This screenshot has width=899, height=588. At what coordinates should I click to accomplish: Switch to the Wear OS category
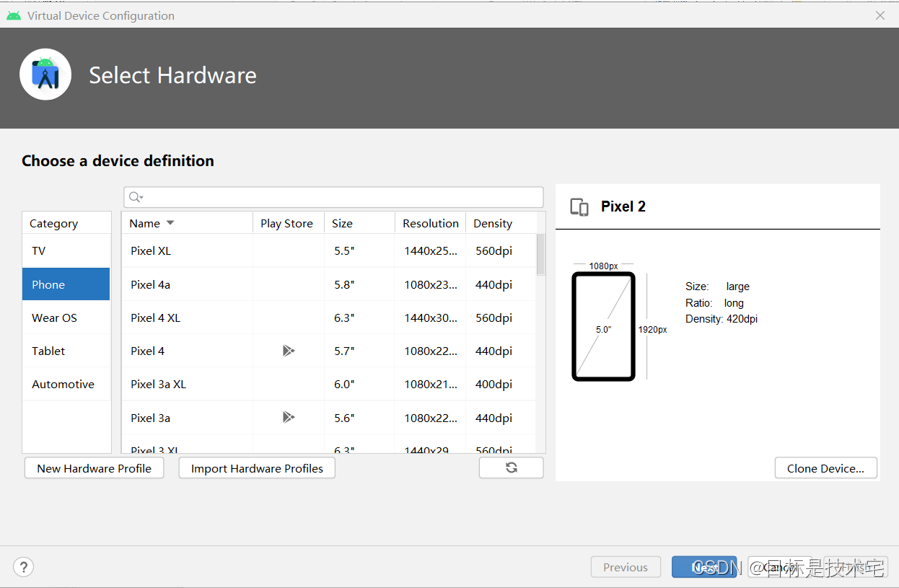coord(54,318)
